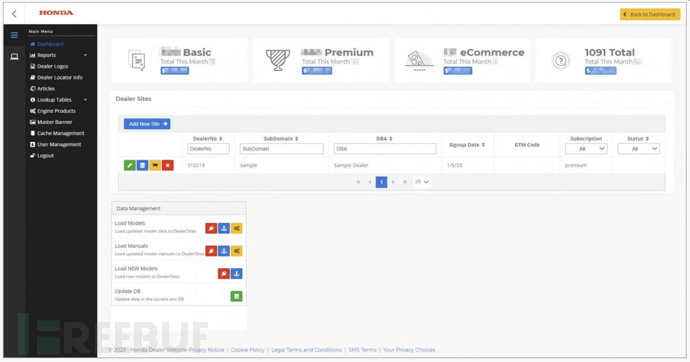
Task: Toggle the hamburger menu in the sidebar
Action: coord(15,35)
